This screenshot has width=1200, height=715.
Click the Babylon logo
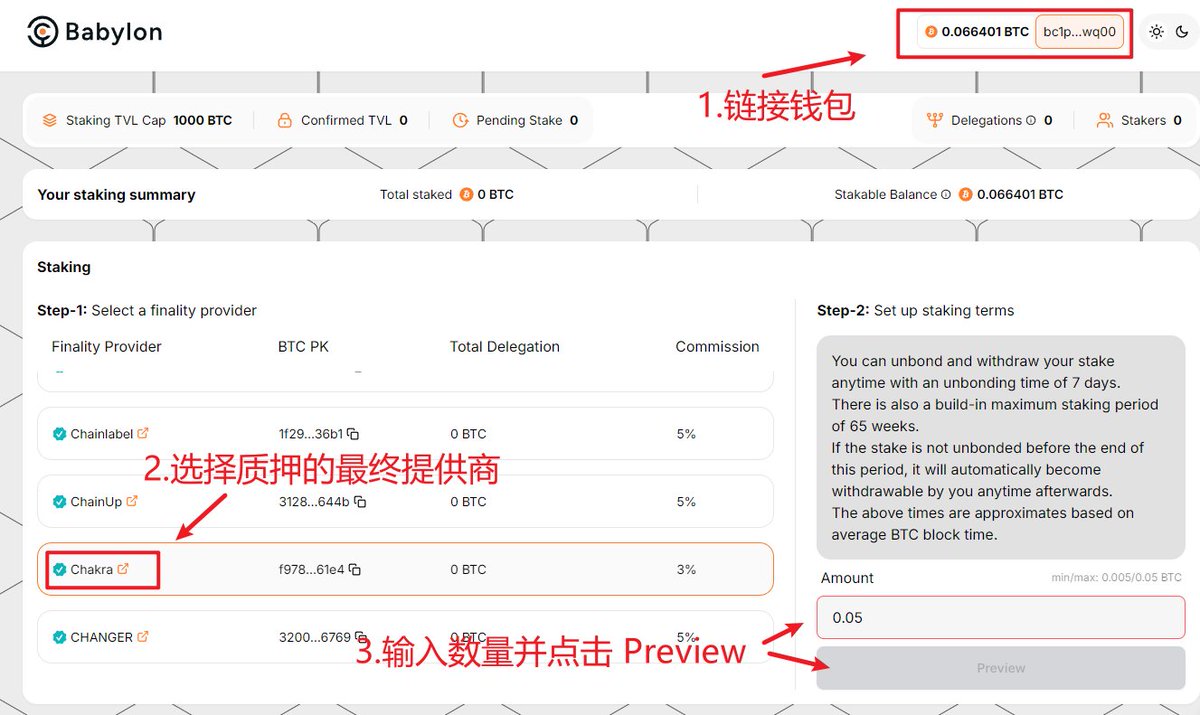click(x=93, y=31)
